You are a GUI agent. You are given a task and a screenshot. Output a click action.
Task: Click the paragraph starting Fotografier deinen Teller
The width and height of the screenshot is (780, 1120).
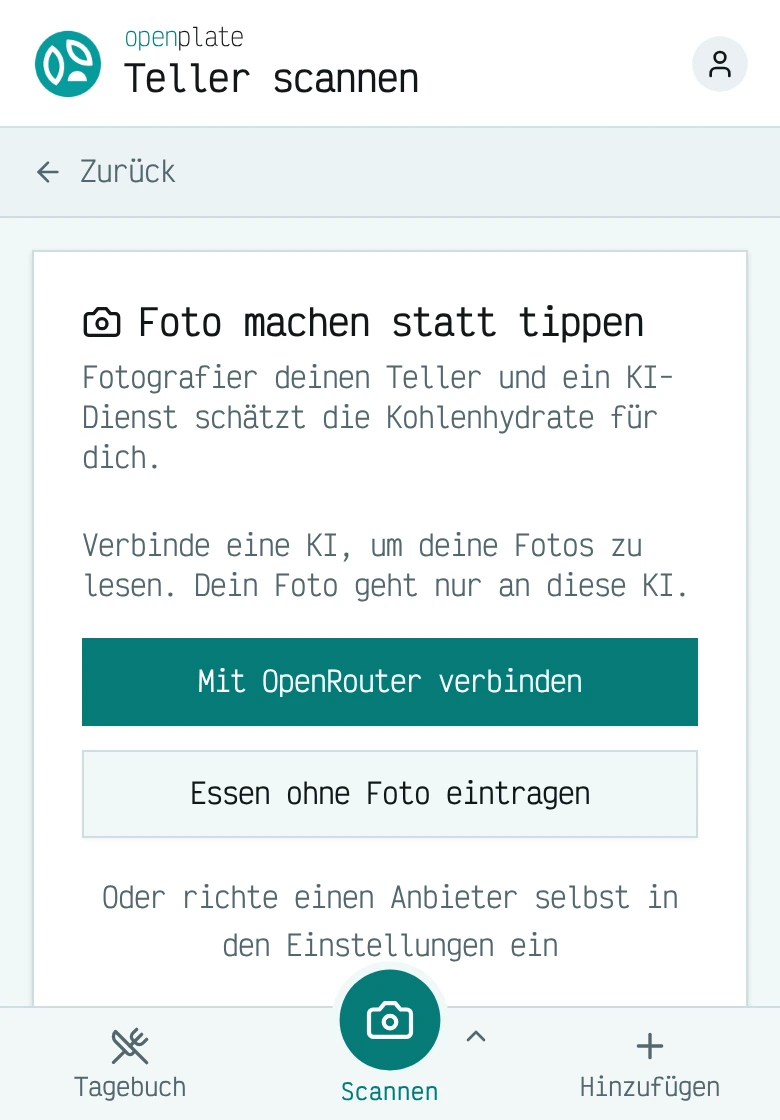pos(377,418)
